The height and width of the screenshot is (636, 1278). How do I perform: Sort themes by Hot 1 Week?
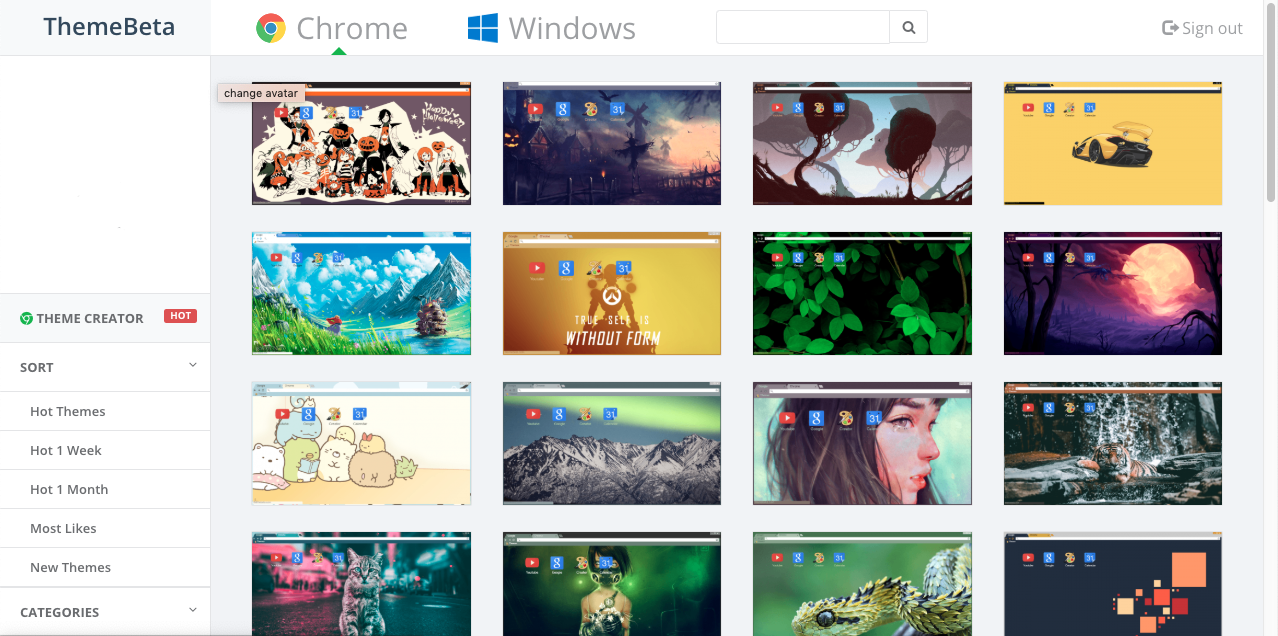[x=66, y=450]
